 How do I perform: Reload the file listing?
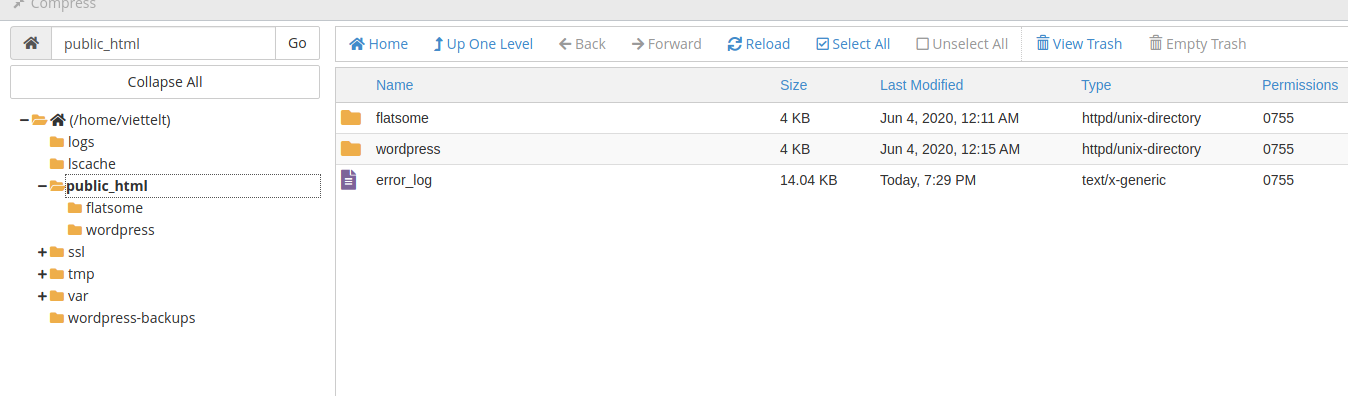coord(758,44)
